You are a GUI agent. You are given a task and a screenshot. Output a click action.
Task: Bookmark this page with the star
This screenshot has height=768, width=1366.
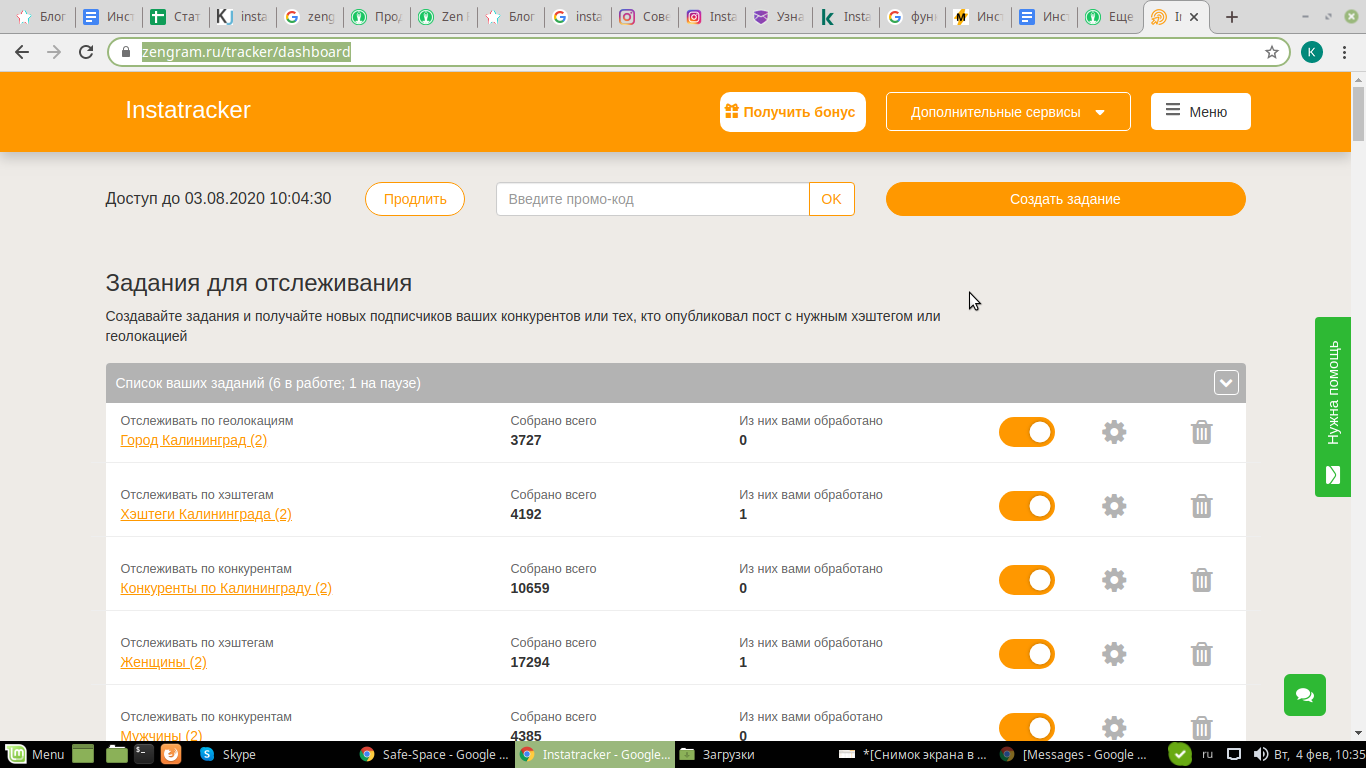(x=1272, y=52)
